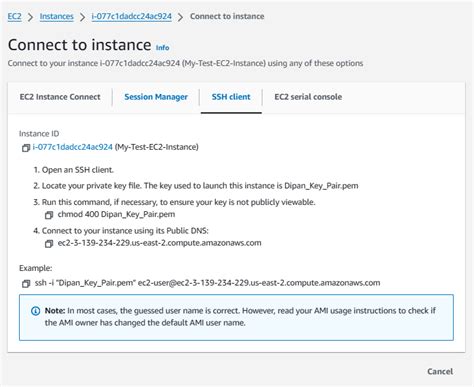
Task: Select the SSH client tab
Action: [231, 97]
